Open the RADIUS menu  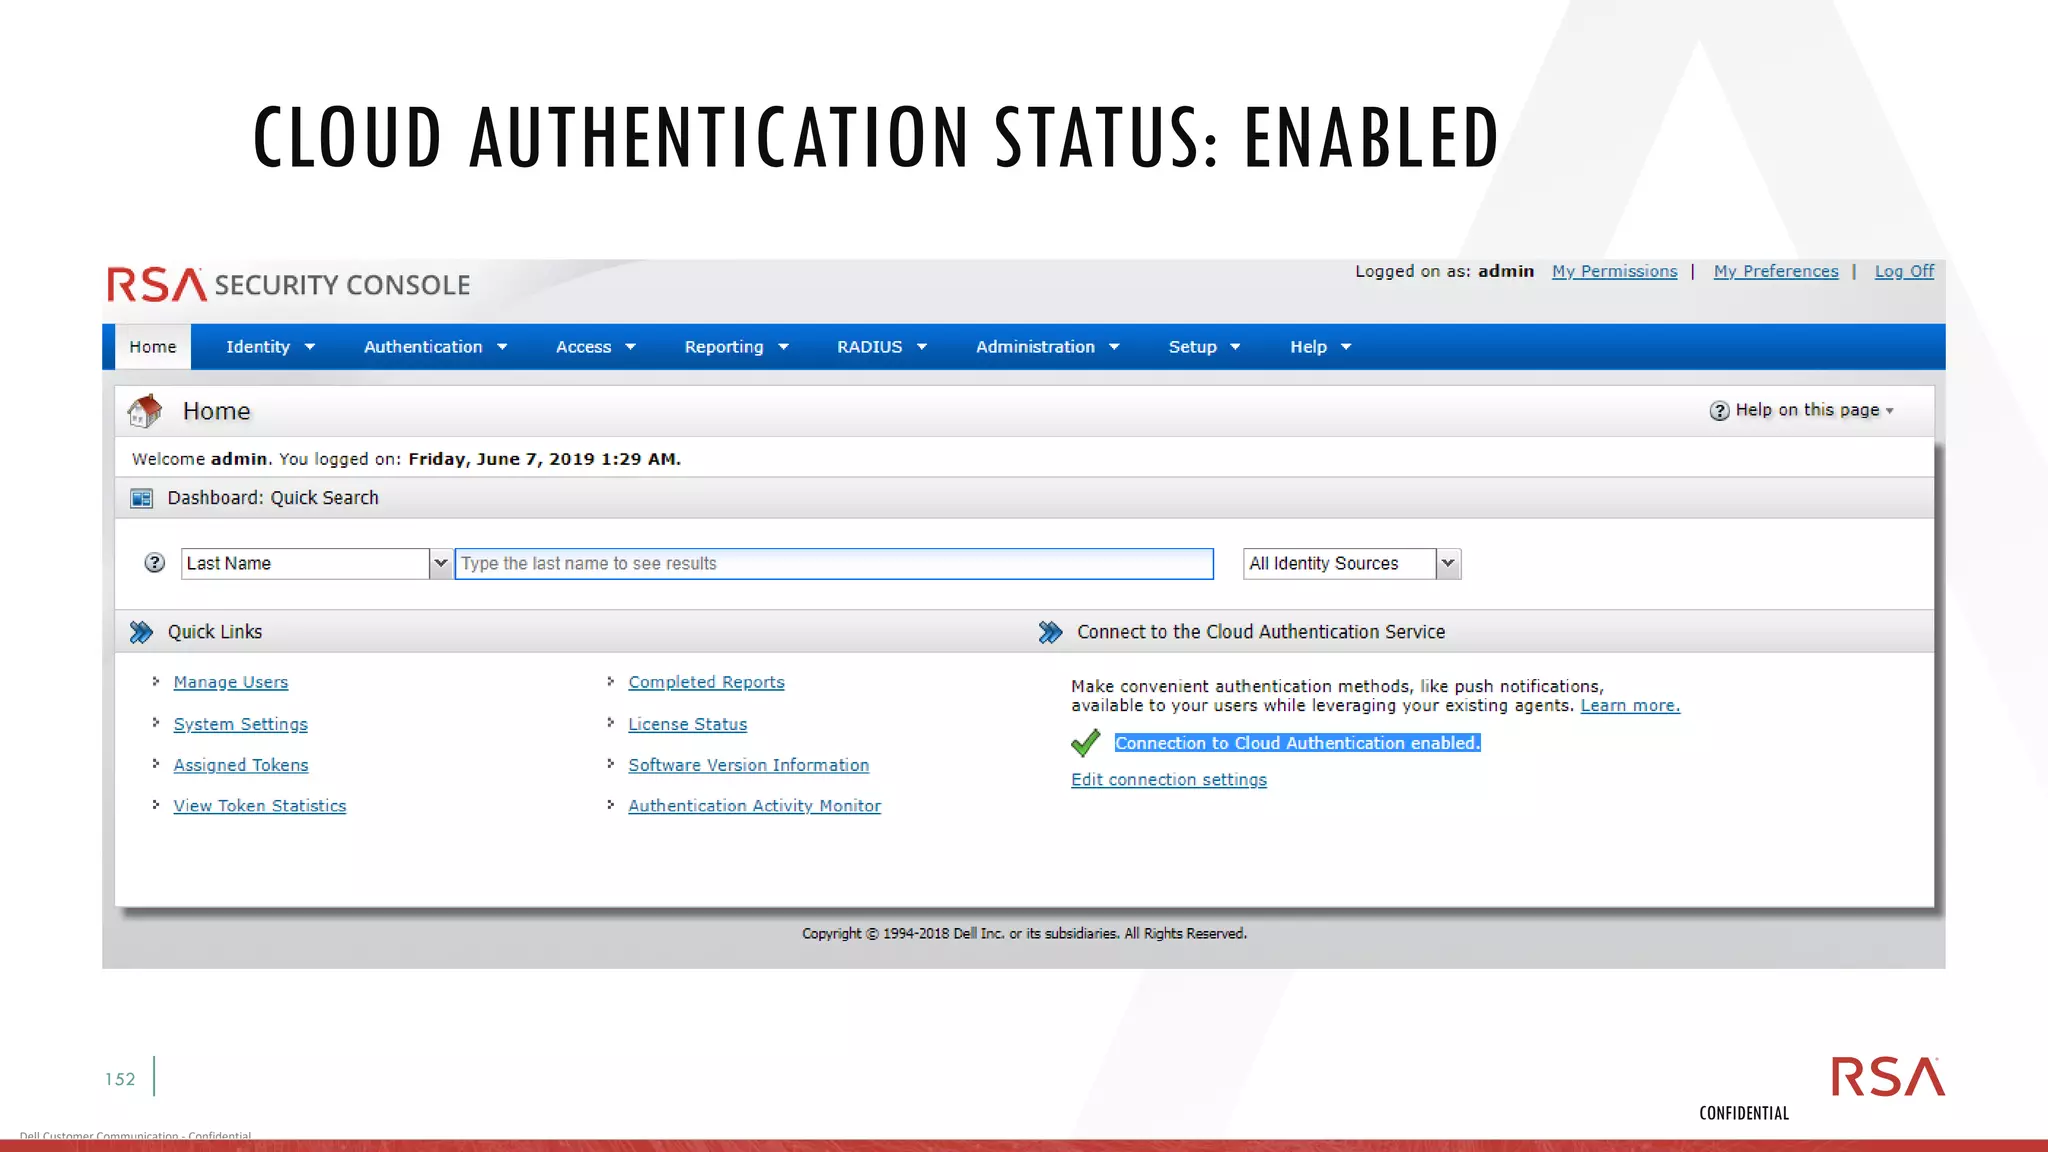(870, 347)
